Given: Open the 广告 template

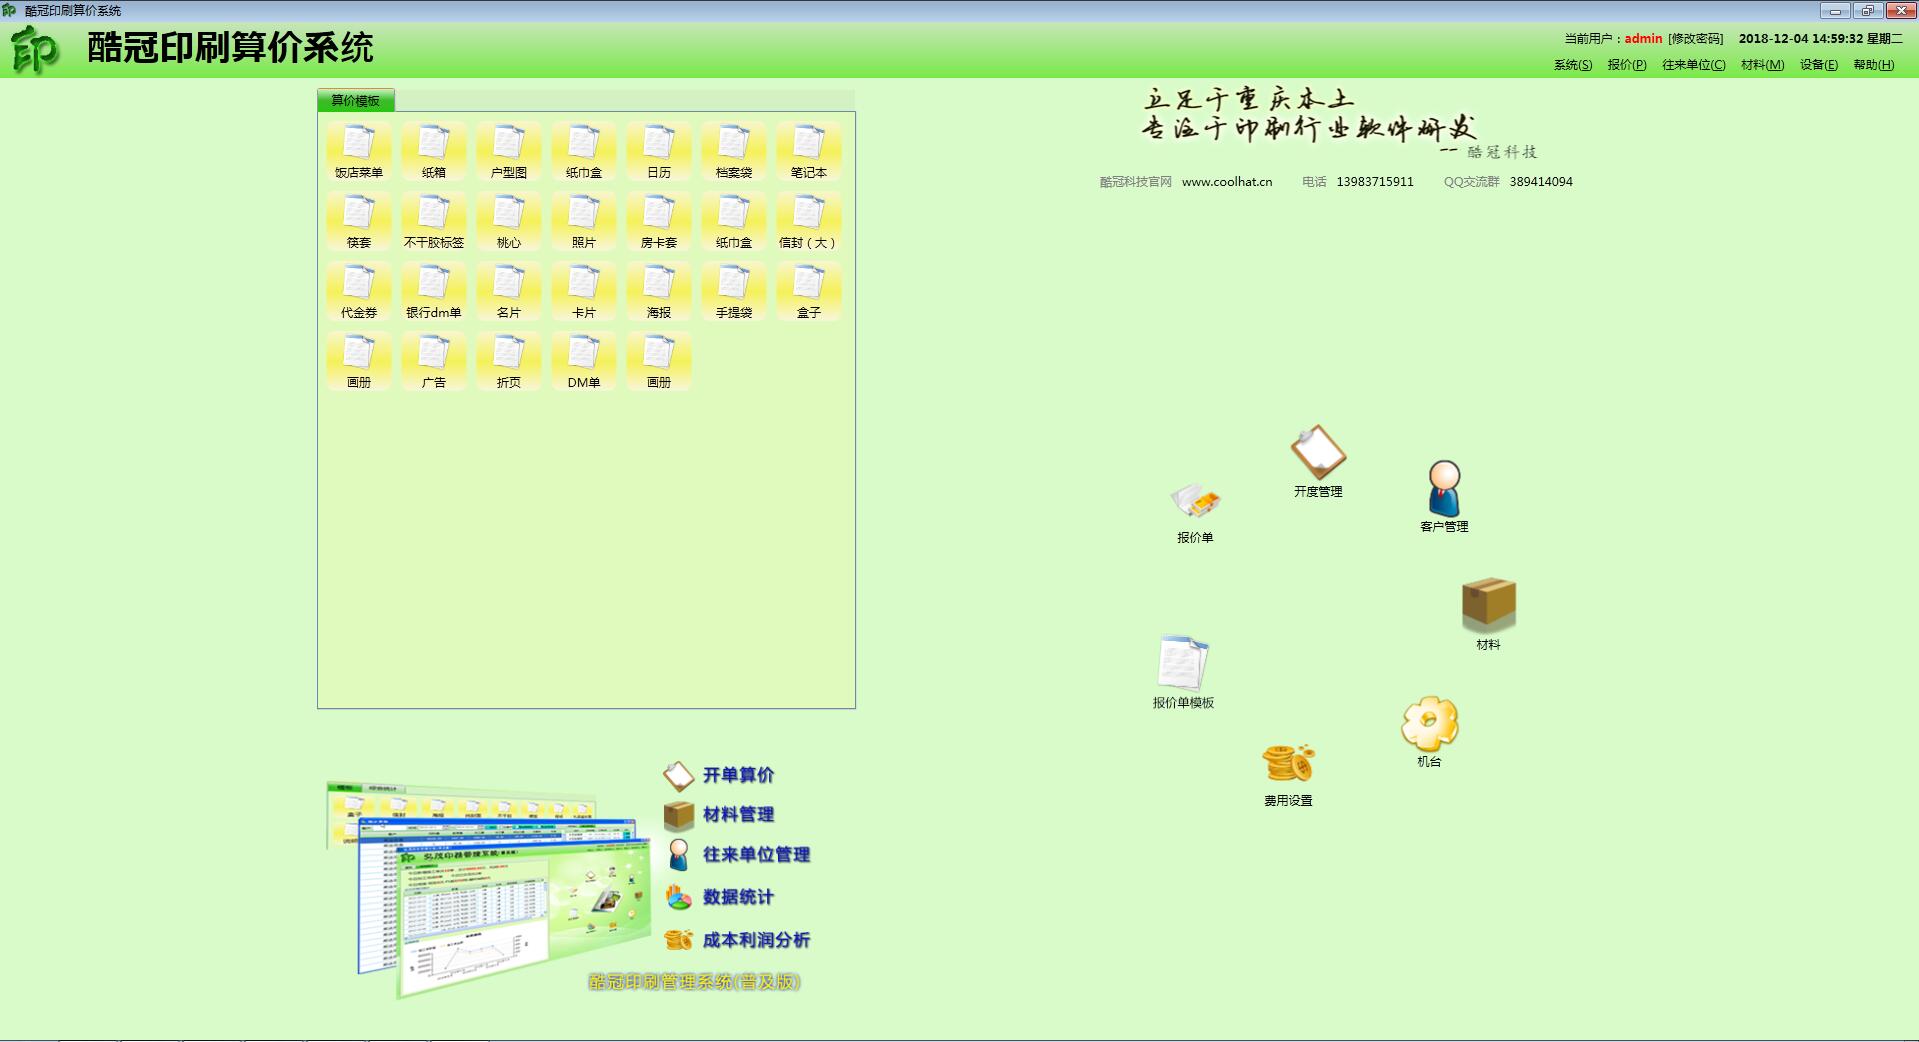Looking at the screenshot, I should point(434,362).
